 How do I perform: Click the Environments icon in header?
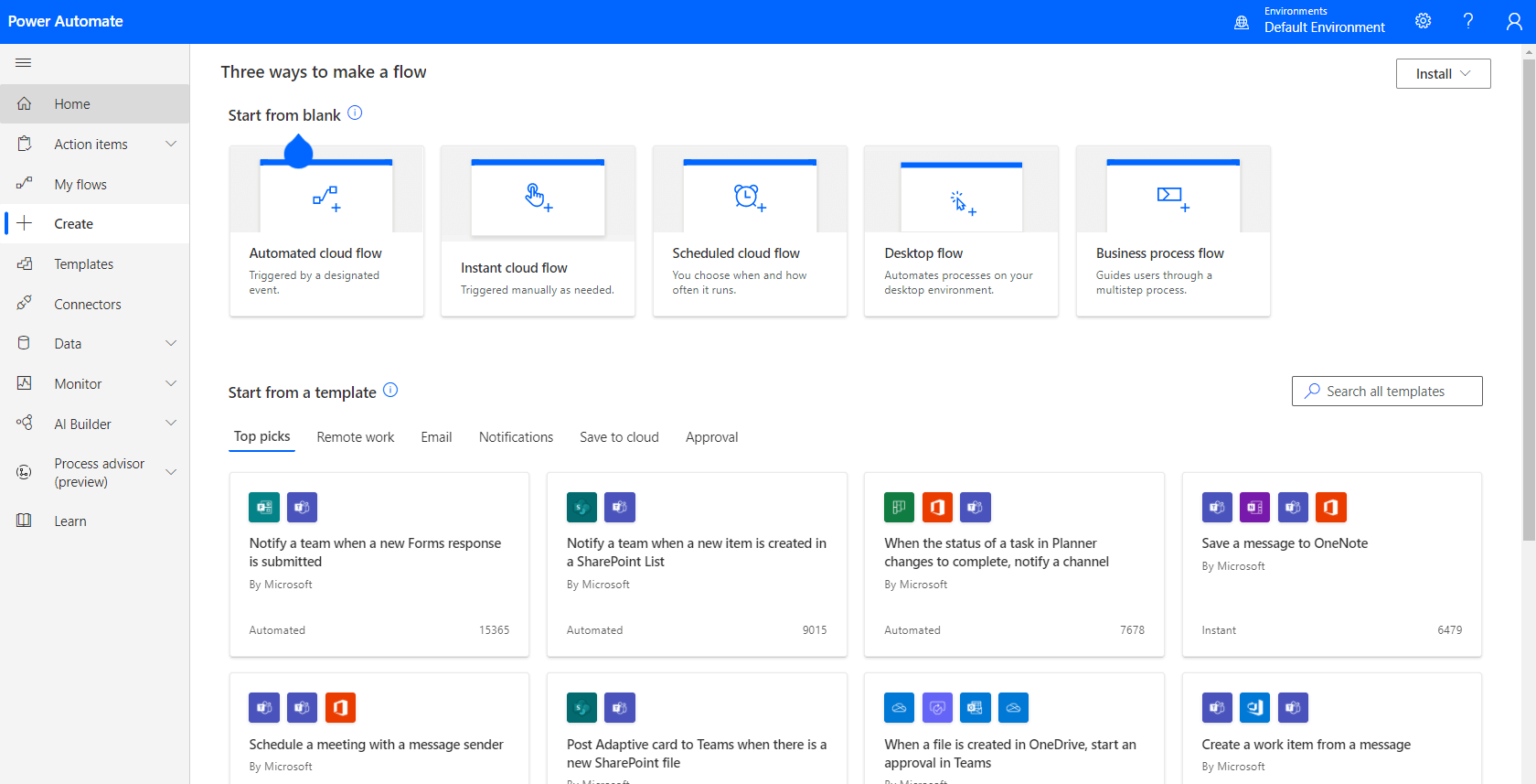[1242, 21]
